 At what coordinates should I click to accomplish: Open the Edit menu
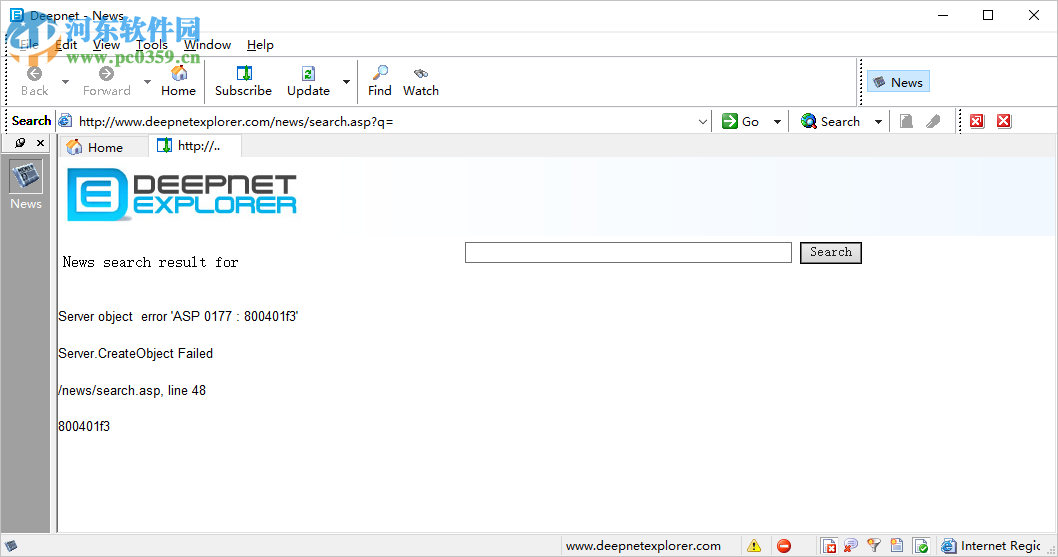click(x=66, y=45)
